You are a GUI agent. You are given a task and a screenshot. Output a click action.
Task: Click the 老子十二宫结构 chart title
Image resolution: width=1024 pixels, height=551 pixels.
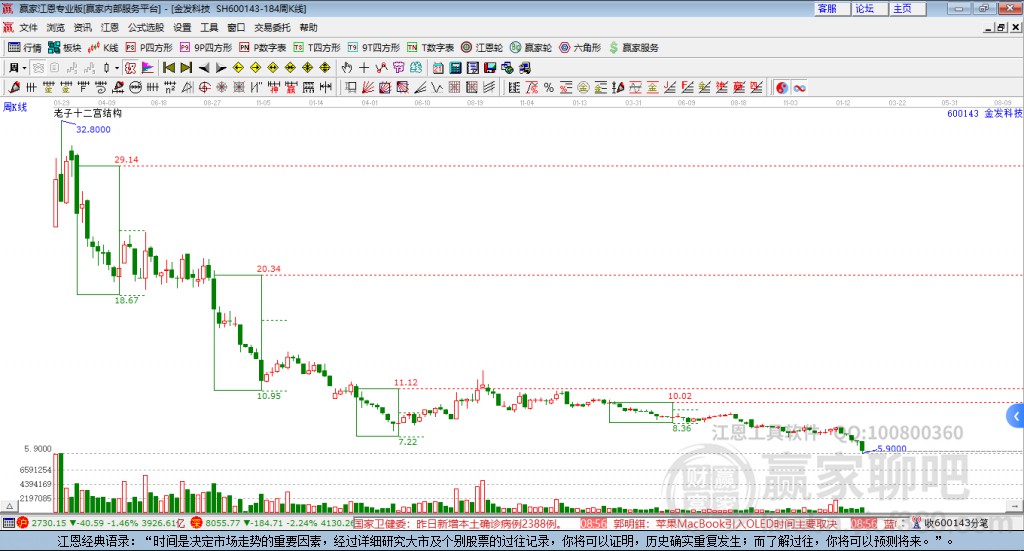88,113
